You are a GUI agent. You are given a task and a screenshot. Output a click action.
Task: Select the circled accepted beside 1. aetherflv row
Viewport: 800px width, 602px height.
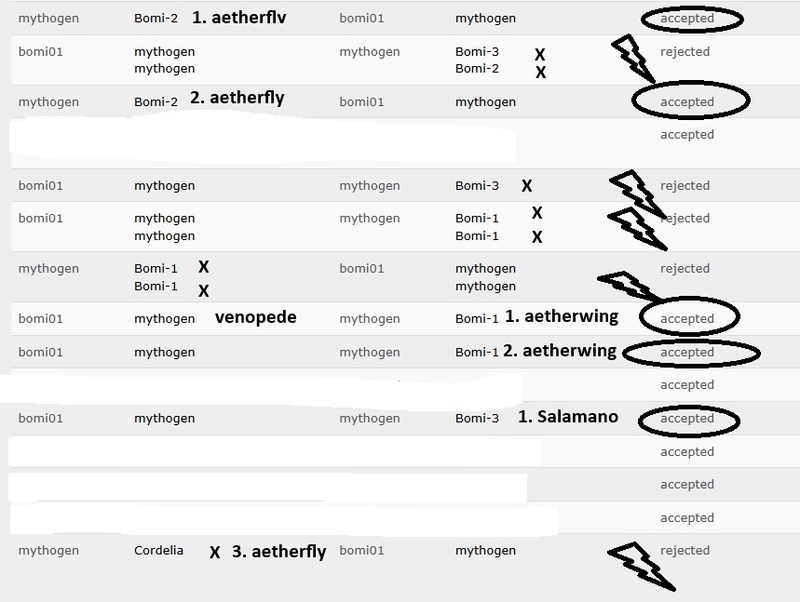click(x=686, y=18)
